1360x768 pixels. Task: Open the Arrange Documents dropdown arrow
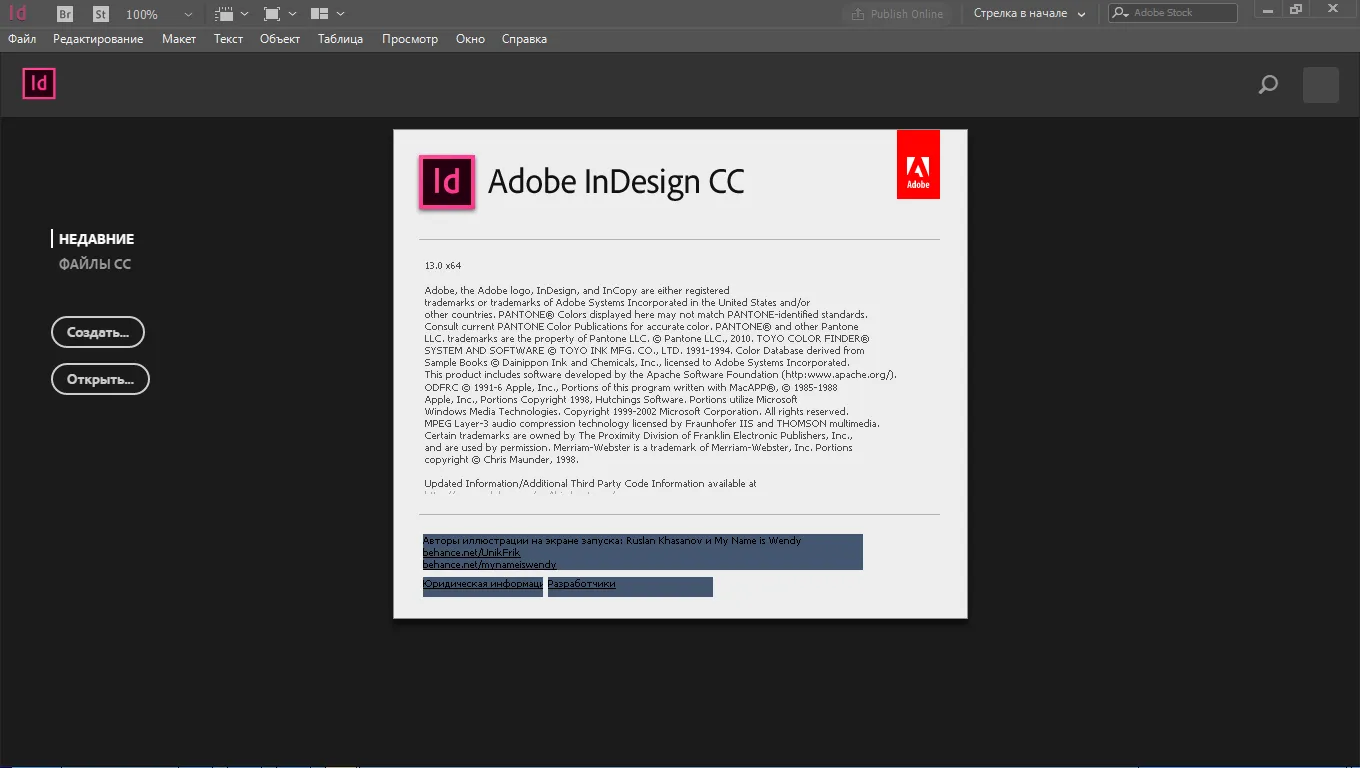[x=341, y=14]
